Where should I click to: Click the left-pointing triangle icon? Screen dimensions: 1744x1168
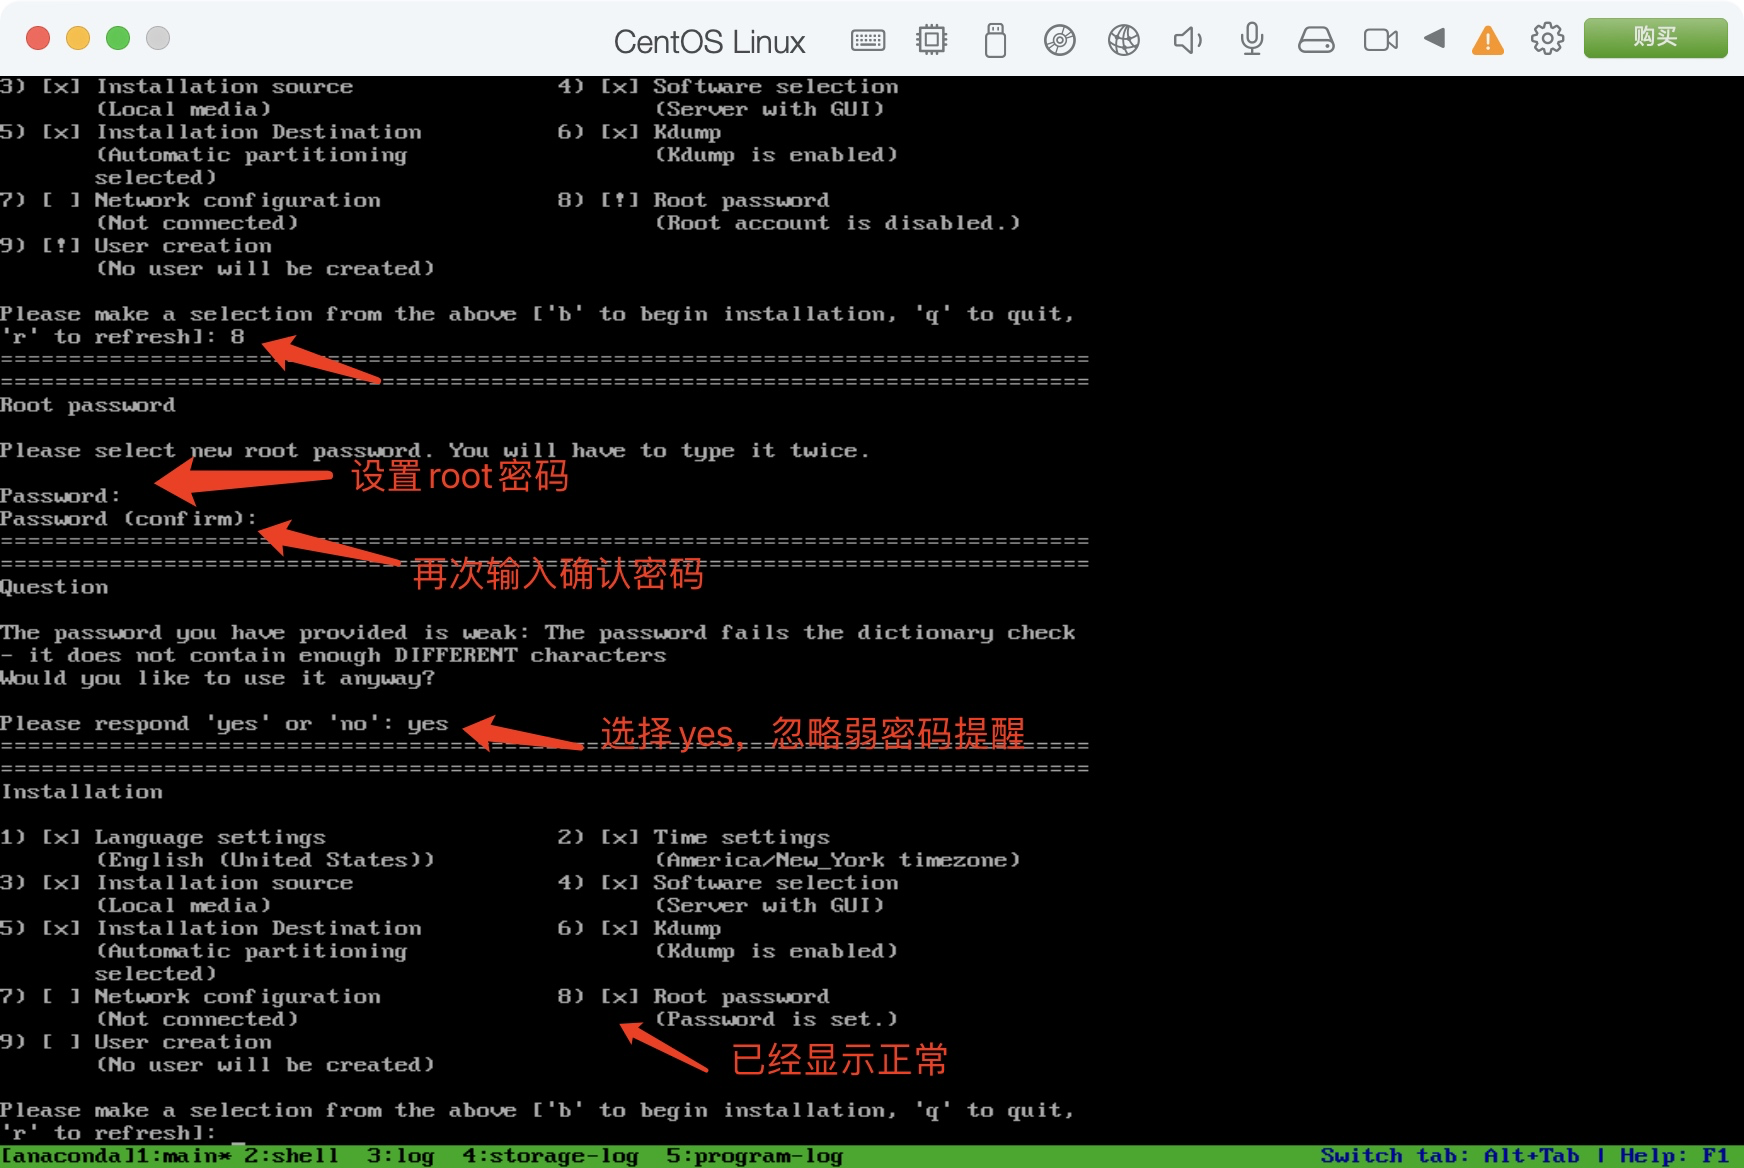click(x=1435, y=38)
